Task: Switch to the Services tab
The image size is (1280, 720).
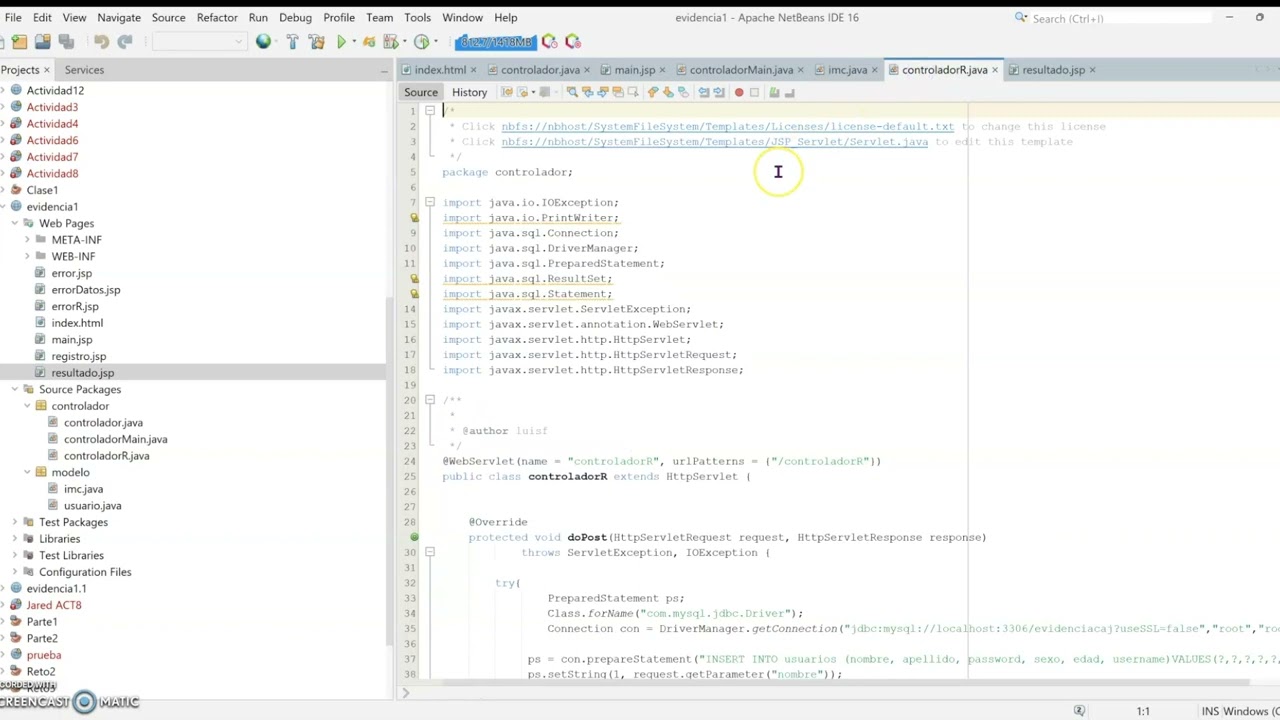Action: tap(84, 70)
